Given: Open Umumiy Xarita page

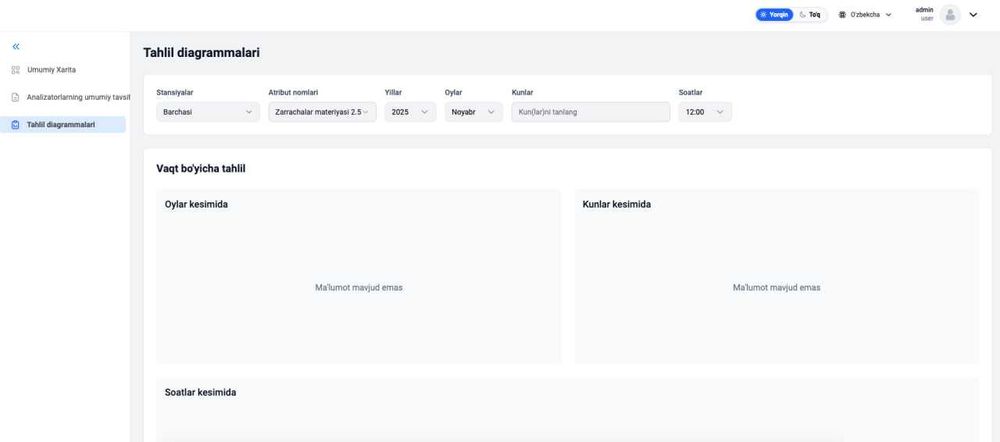Looking at the screenshot, I should [x=51, y=70].
